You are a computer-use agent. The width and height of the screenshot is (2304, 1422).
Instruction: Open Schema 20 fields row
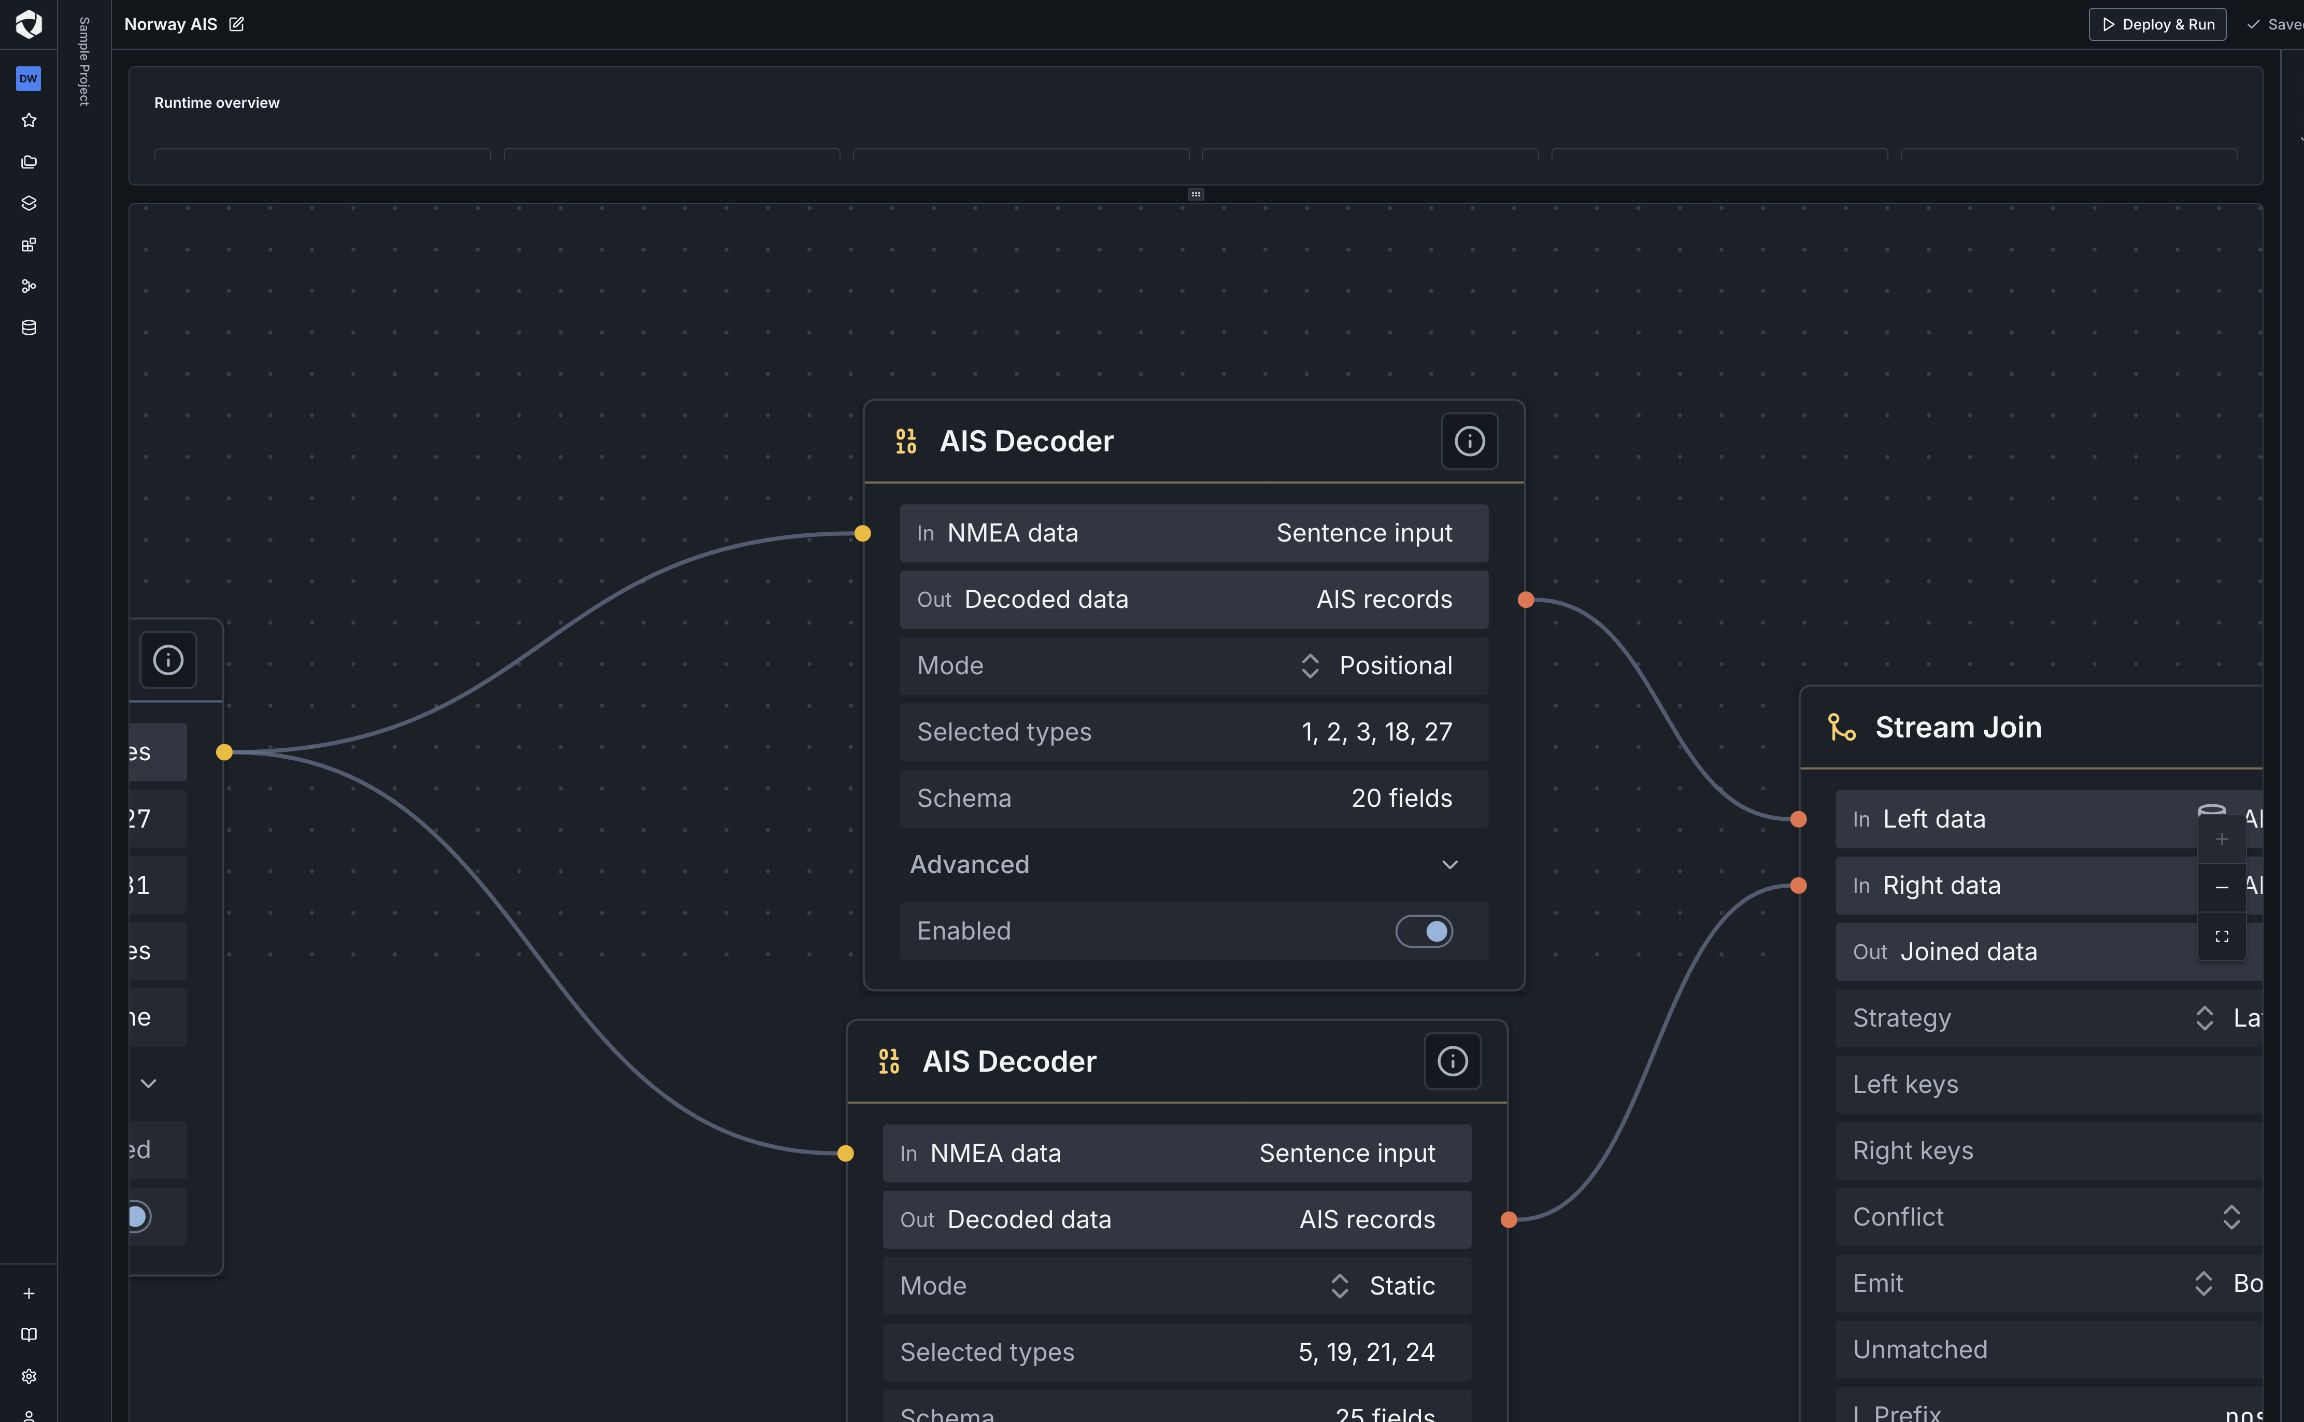[1194, 798]
